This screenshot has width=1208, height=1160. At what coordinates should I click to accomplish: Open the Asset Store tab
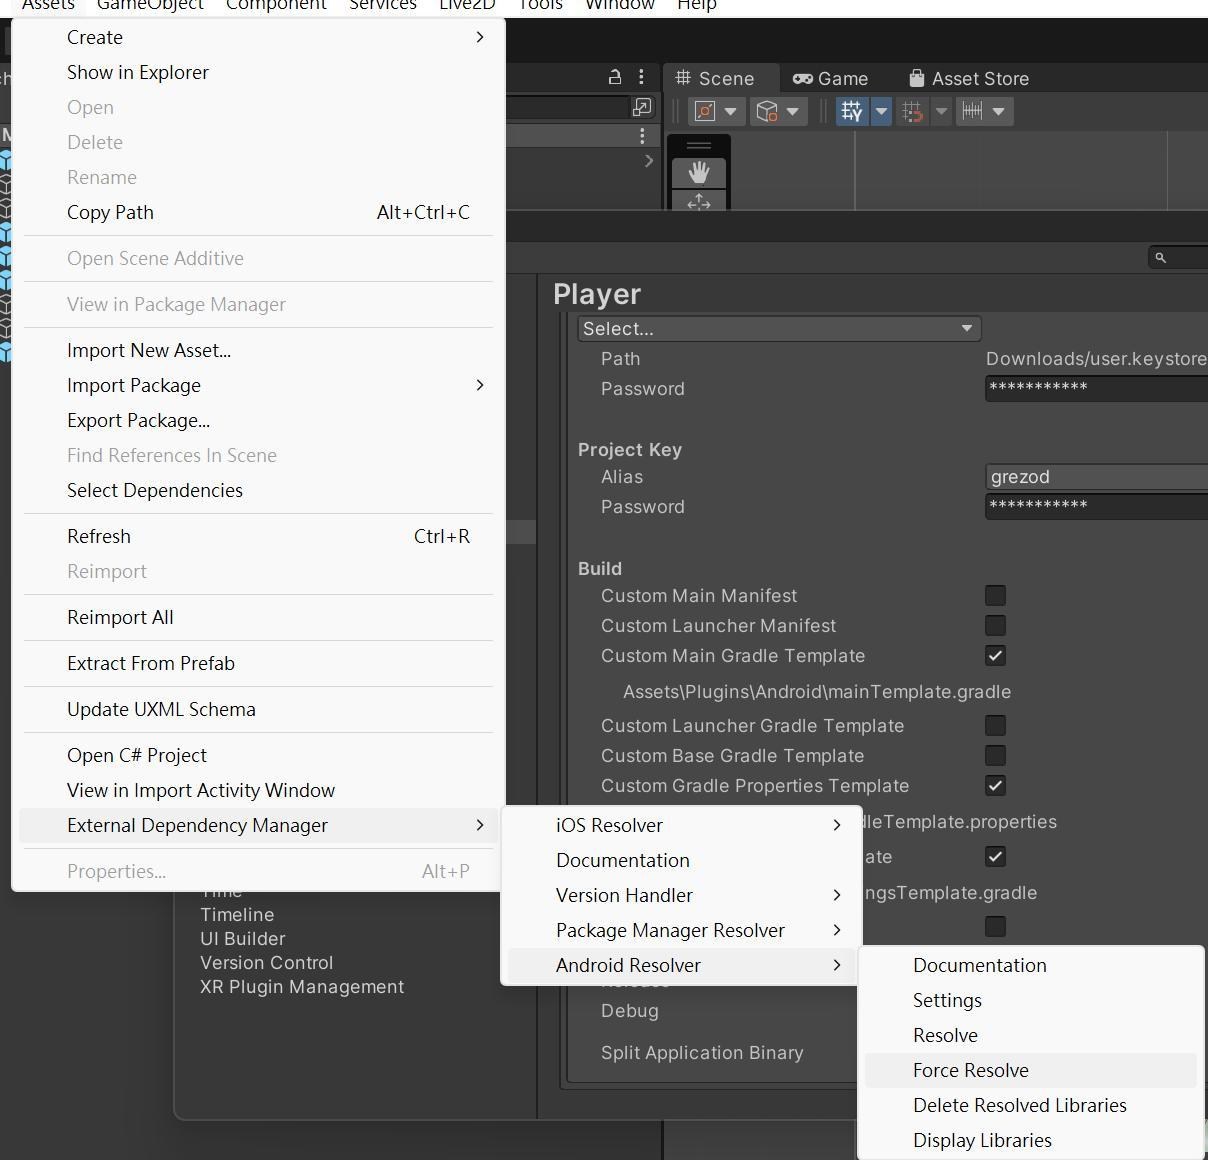pos(969,78)
